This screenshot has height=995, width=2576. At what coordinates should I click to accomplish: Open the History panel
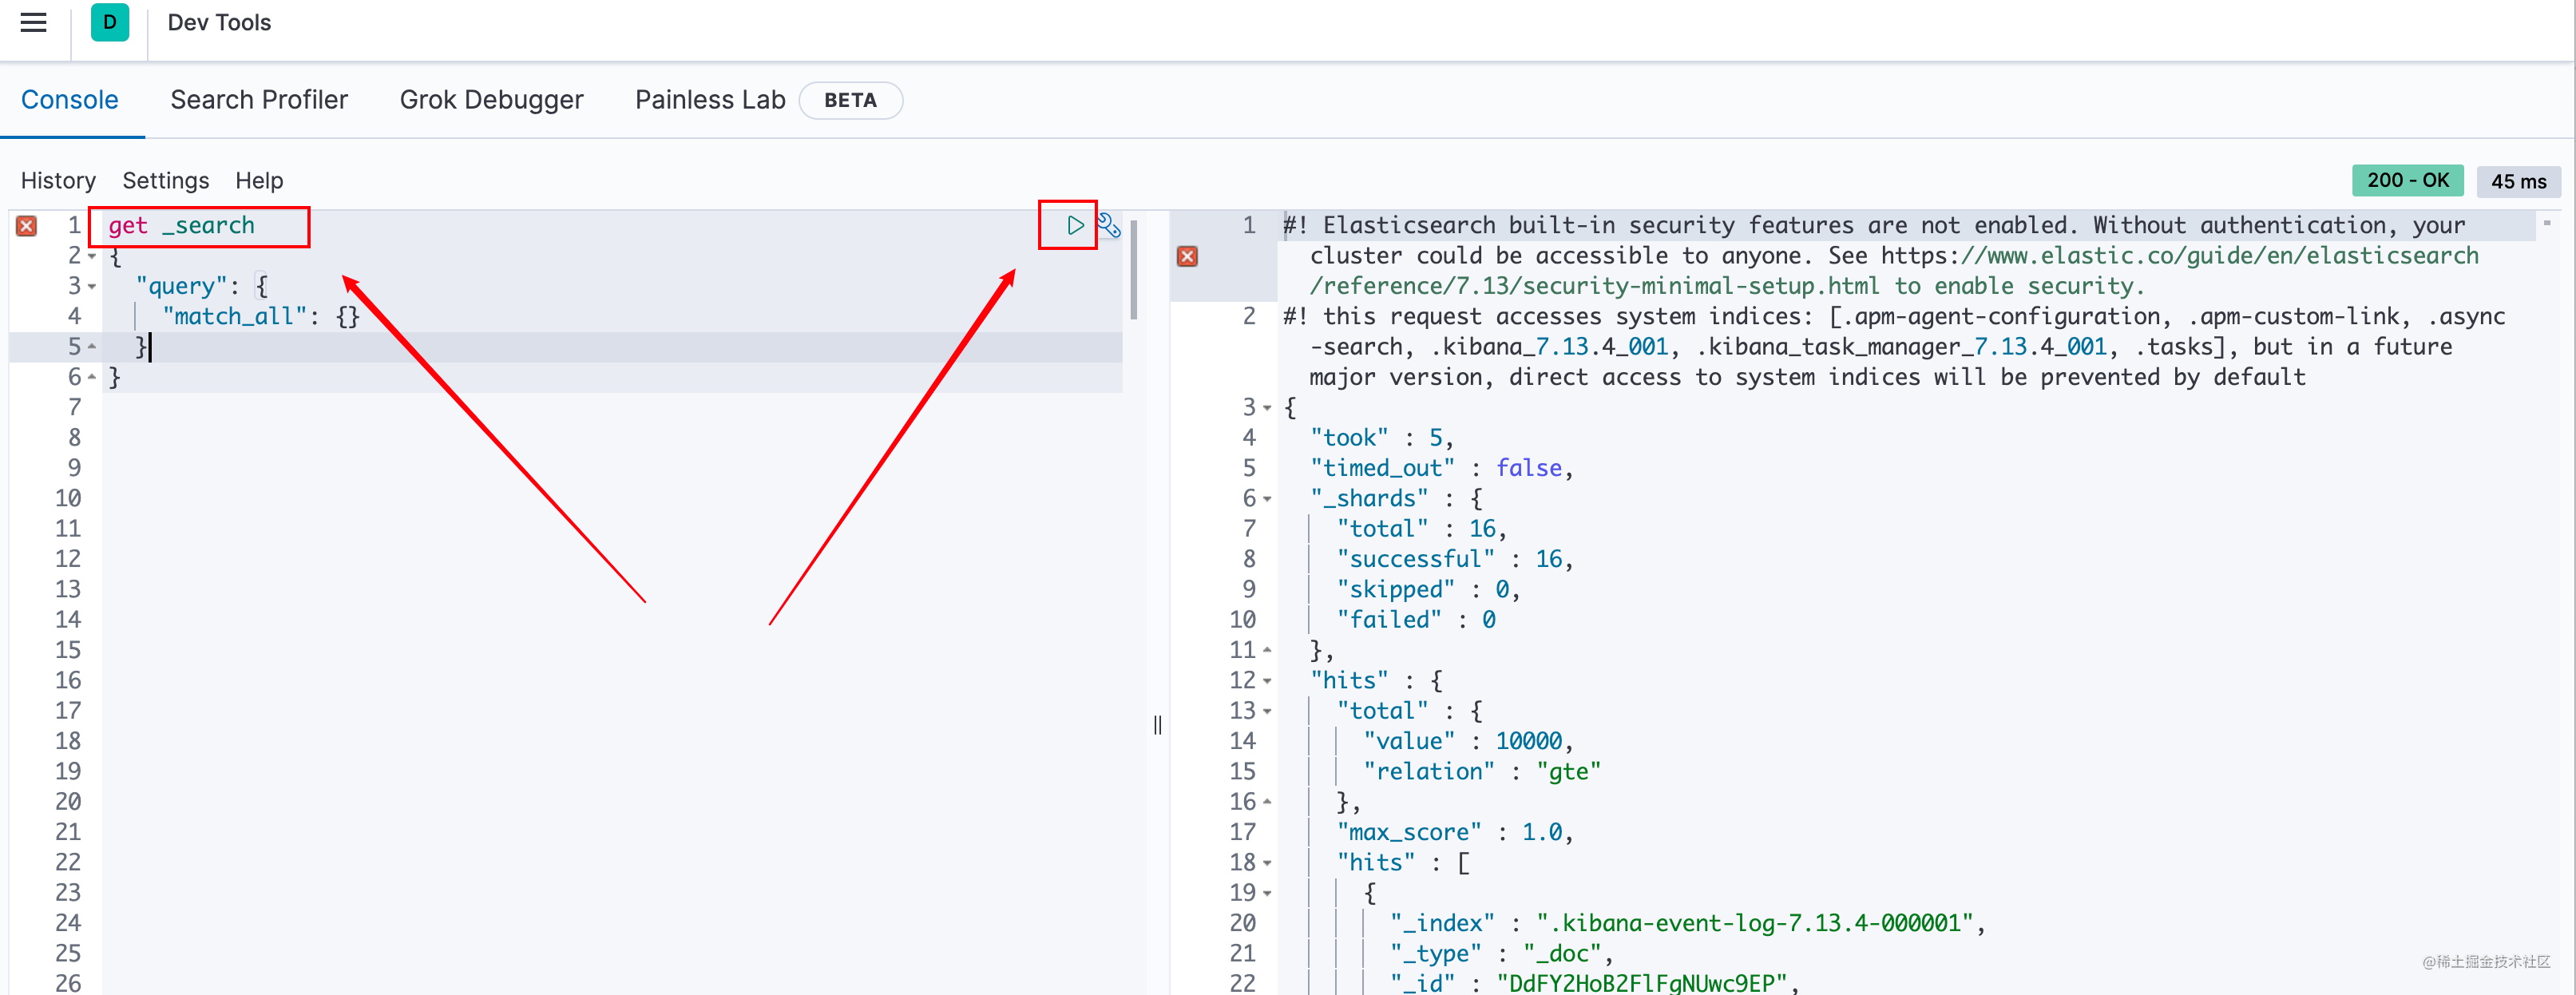58,181
